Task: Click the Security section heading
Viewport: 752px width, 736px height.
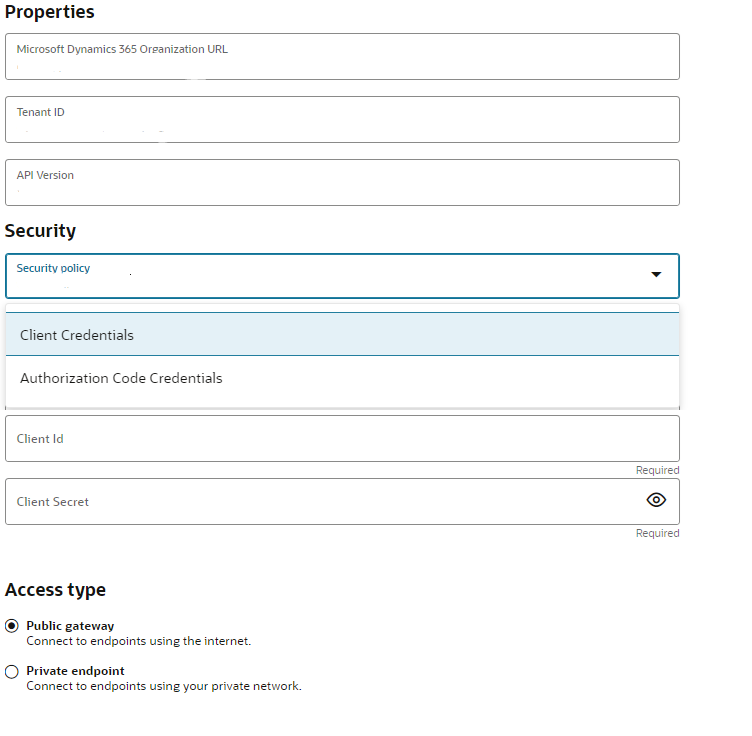Action: click(x=40, y=231)
